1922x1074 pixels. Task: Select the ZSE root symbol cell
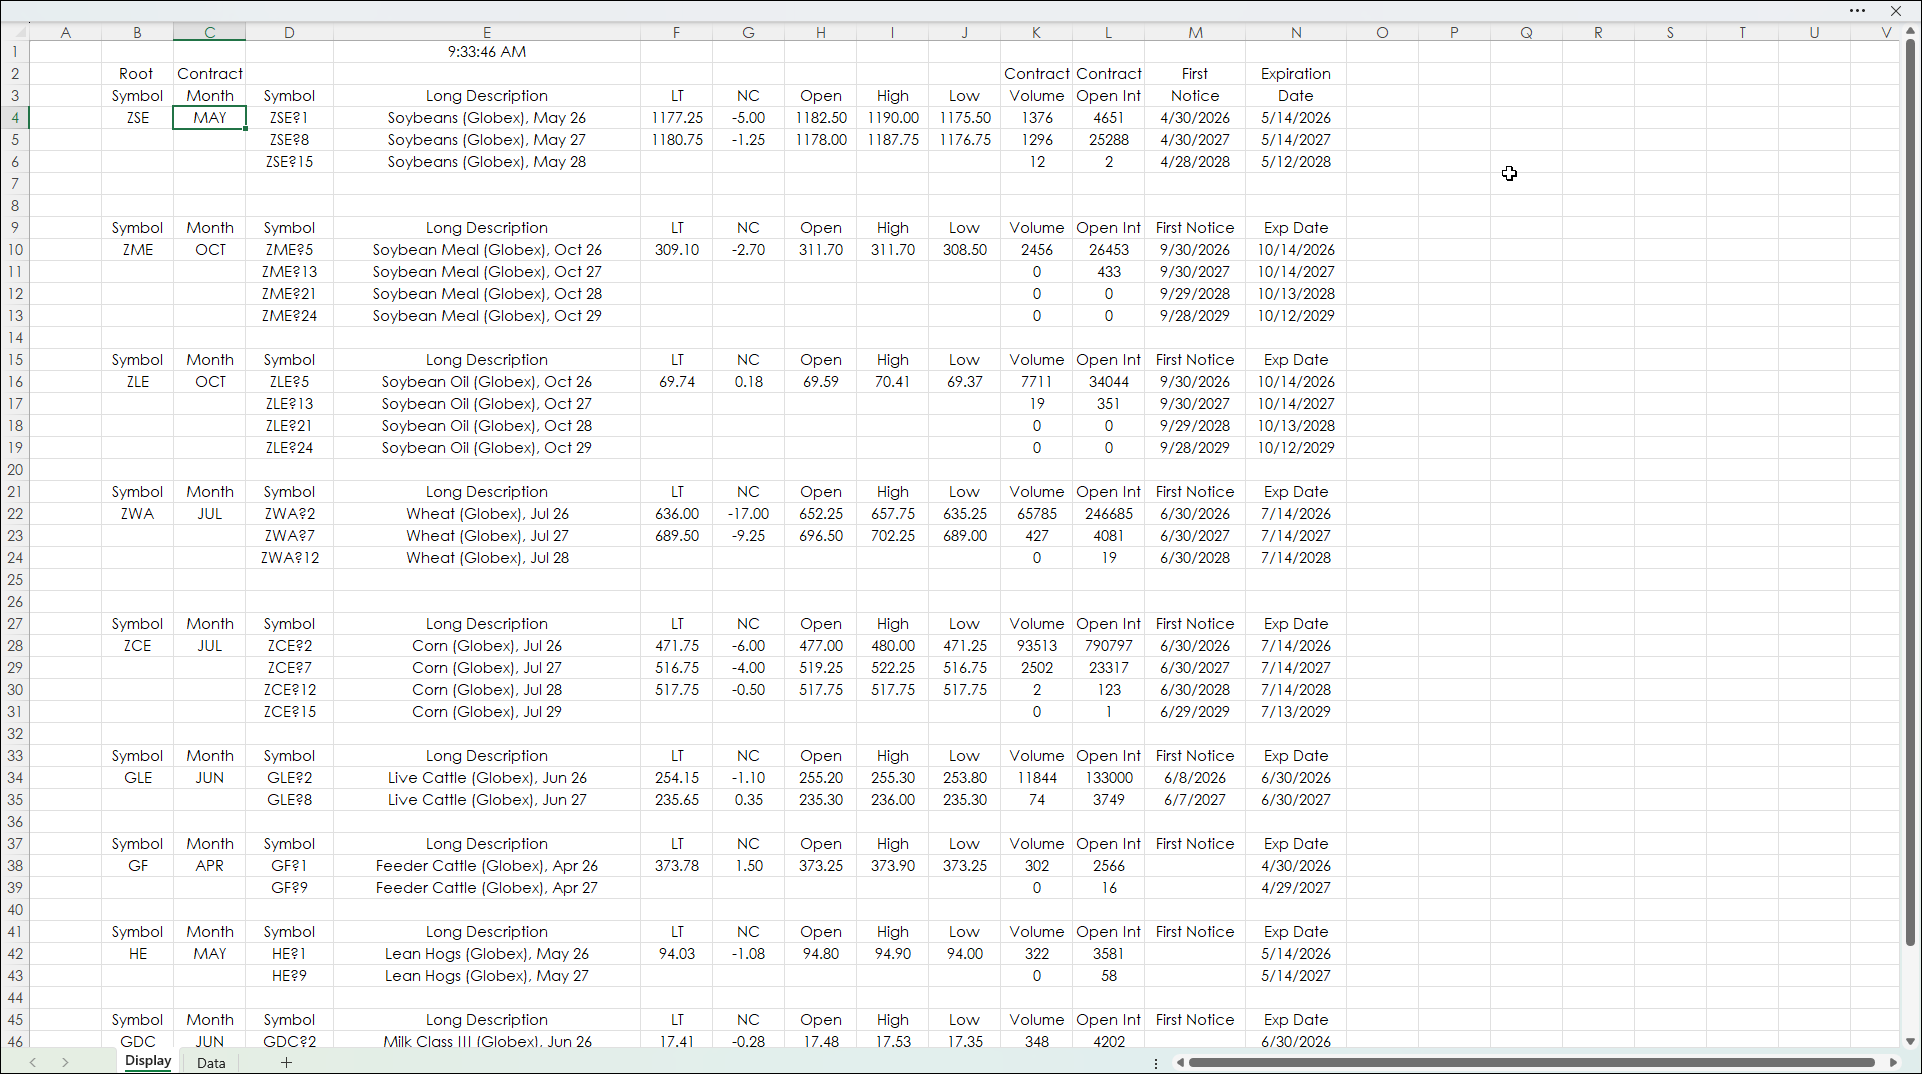click(137, 118)
